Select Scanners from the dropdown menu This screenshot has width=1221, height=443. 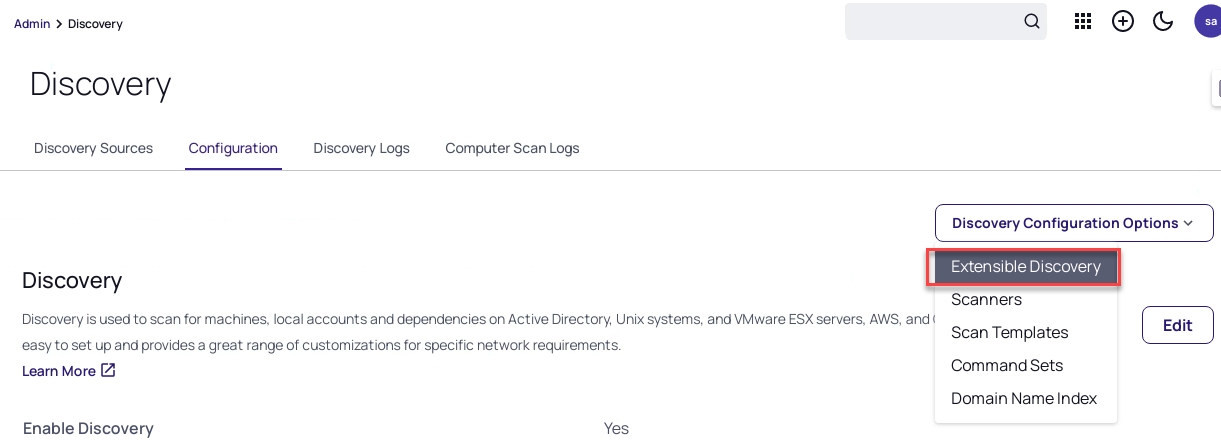click(x=986, y=299)
